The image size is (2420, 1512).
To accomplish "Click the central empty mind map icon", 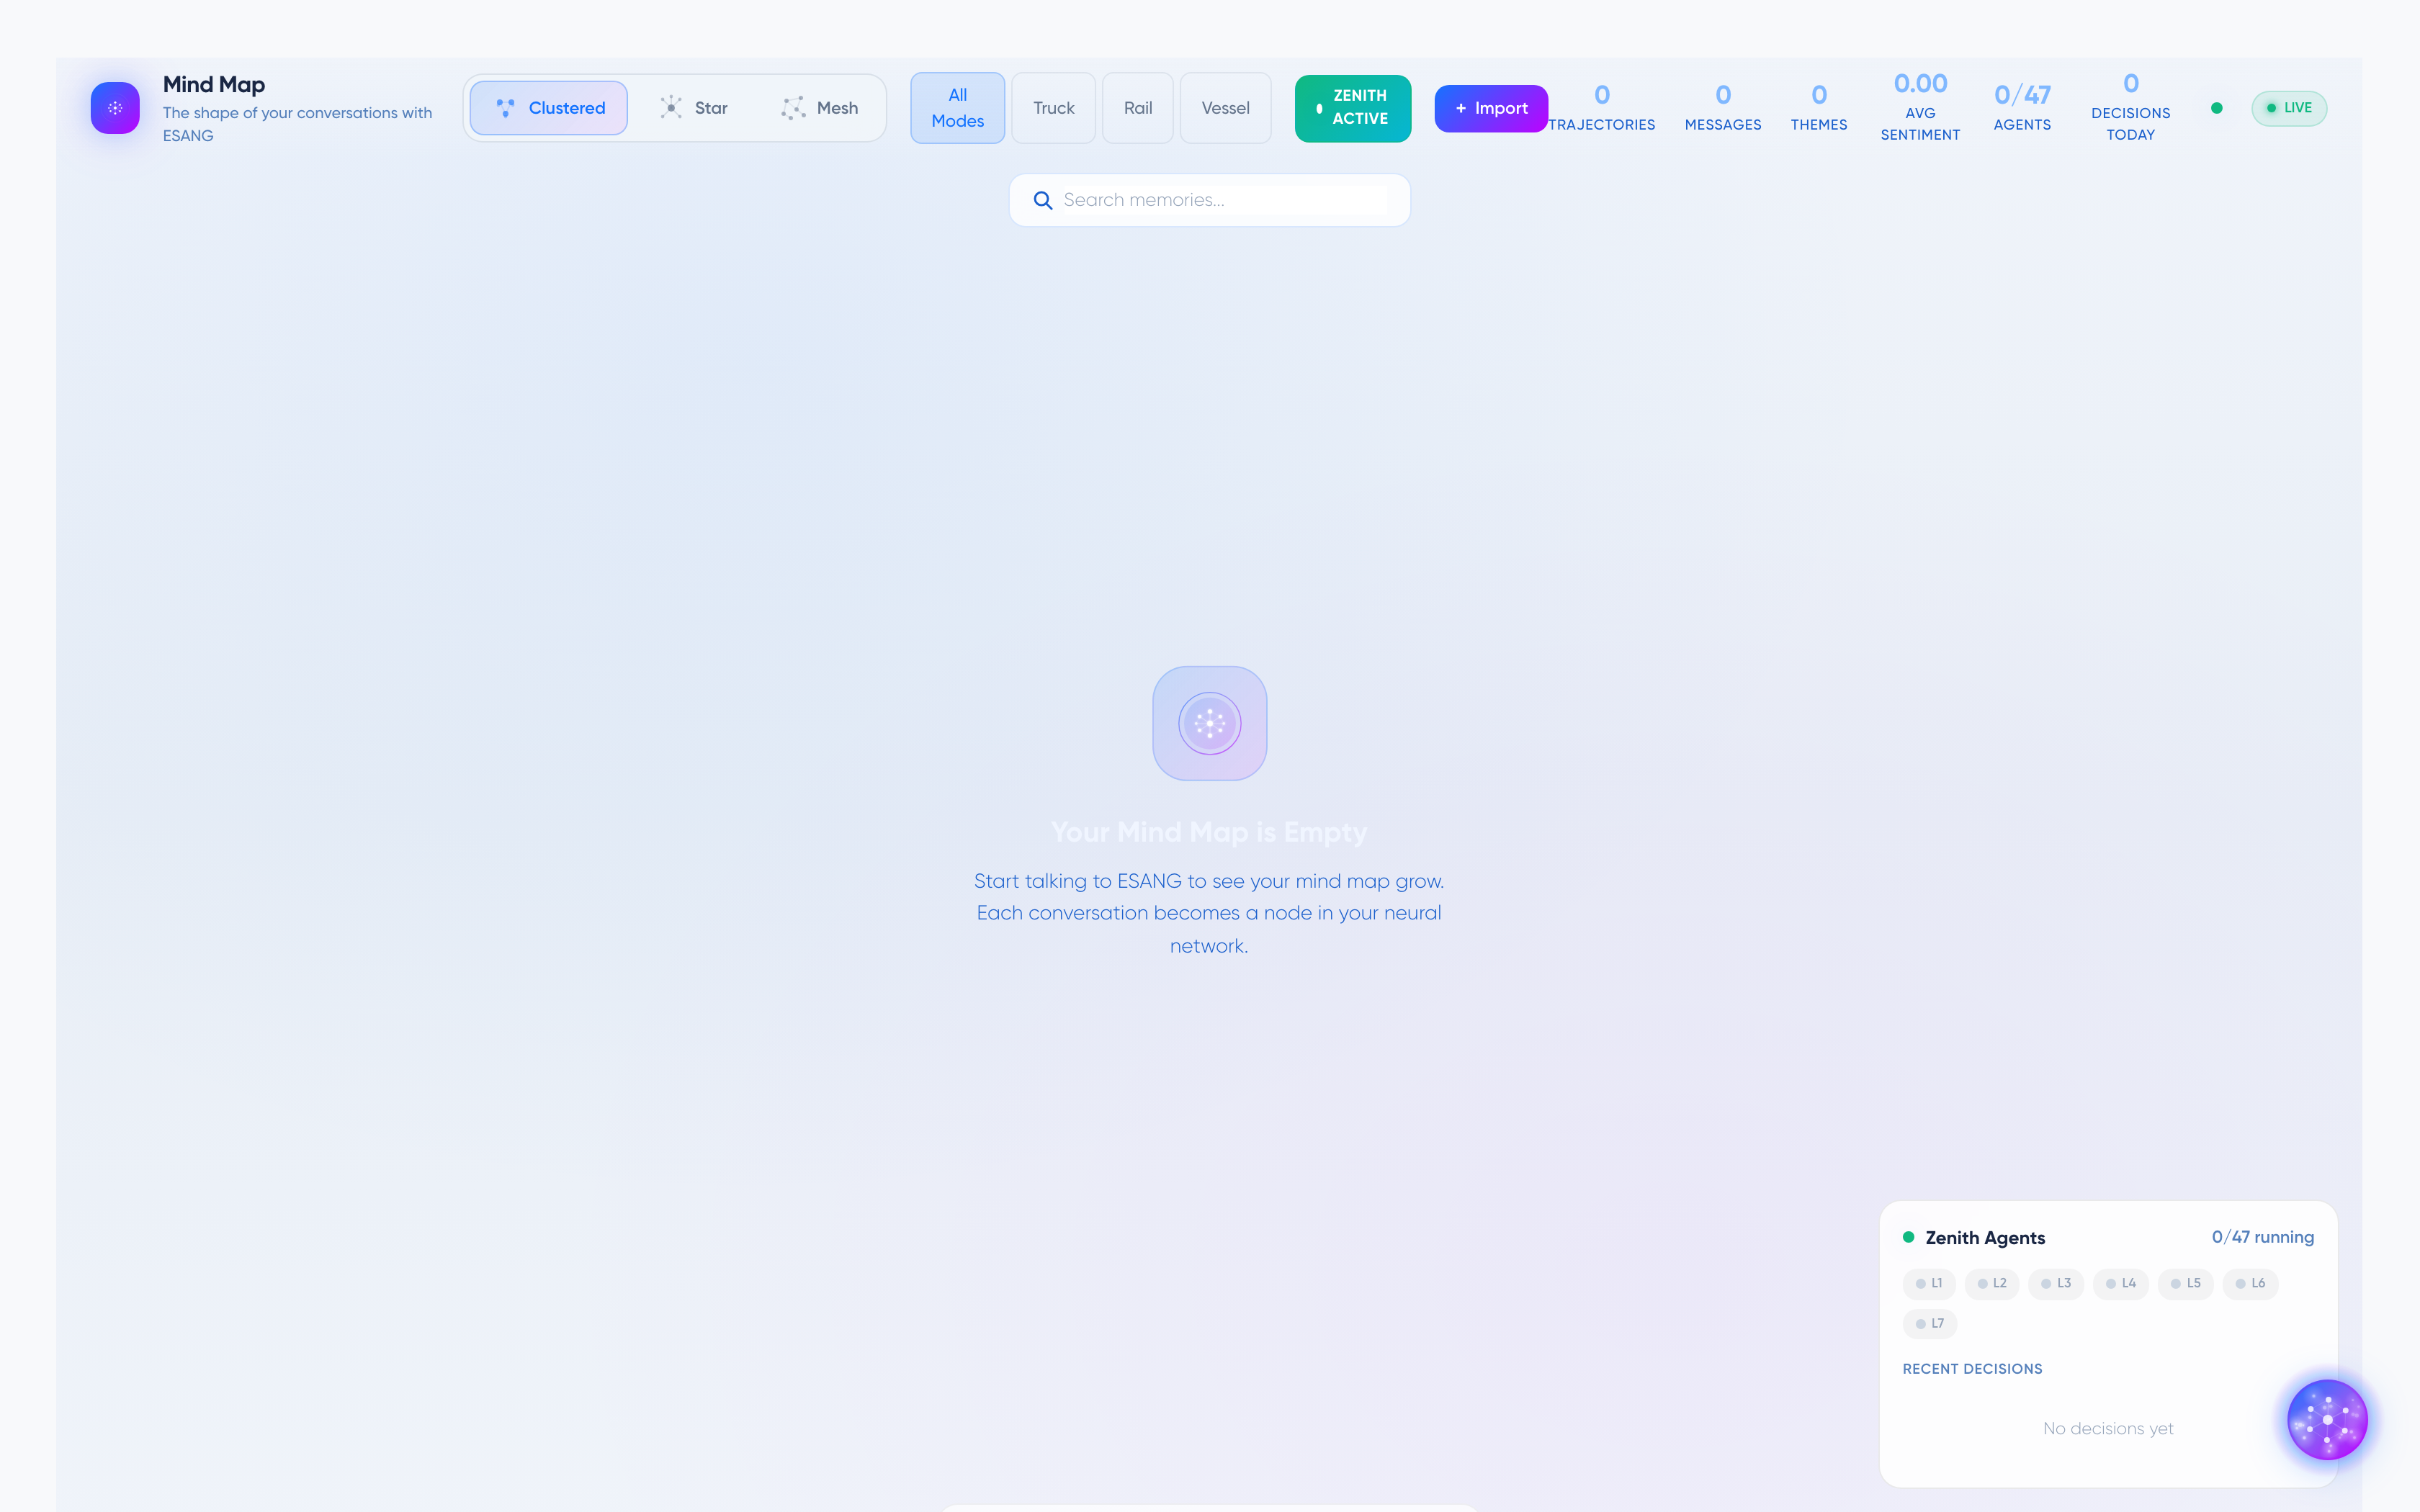I will [1209, 723].
